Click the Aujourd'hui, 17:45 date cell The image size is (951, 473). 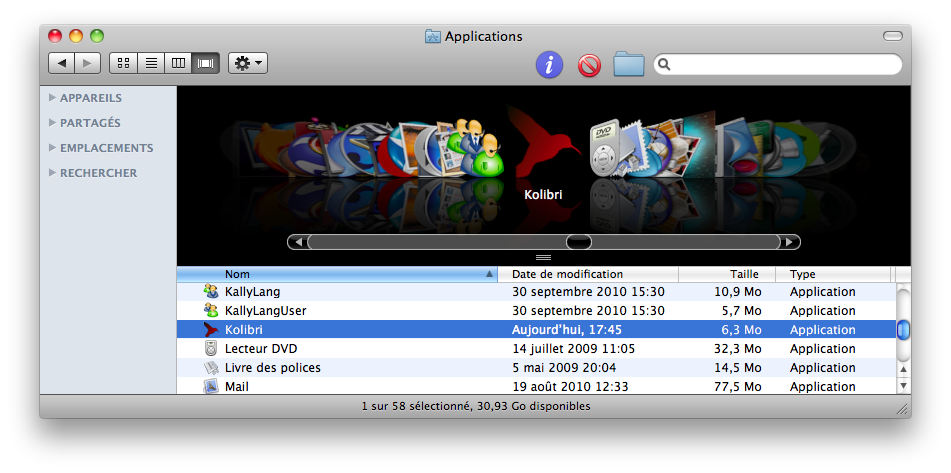point(566,330)
